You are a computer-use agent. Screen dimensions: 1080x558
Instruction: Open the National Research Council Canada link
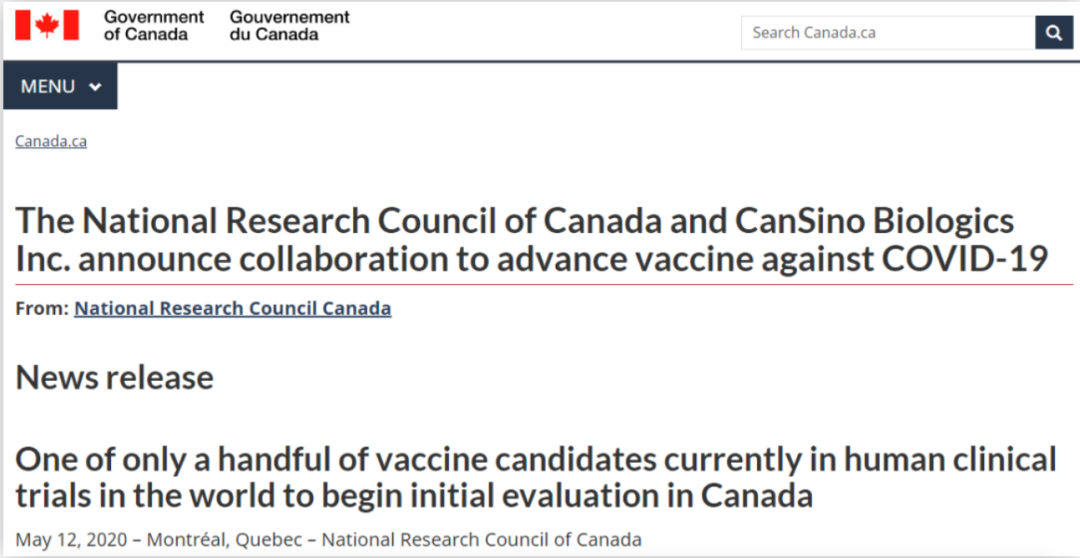(232, 308)
